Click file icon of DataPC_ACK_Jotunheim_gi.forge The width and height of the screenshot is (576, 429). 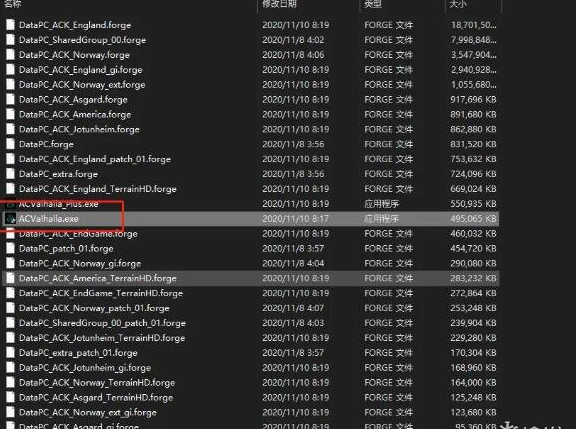11,368
